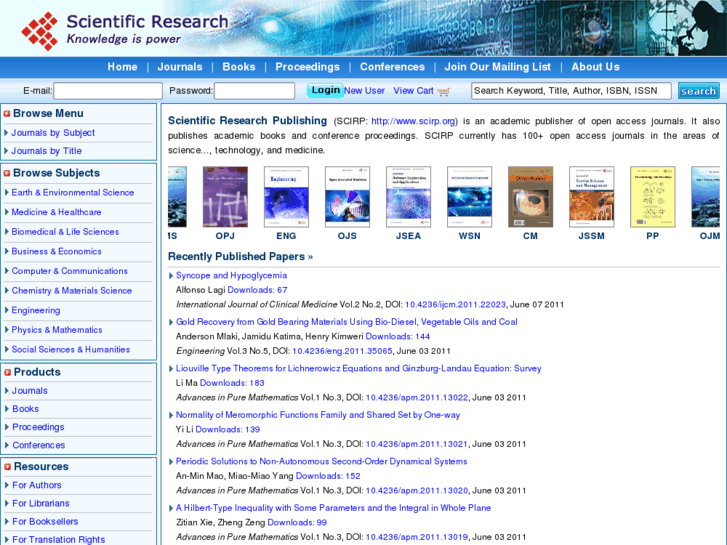Click the blue search button

coord(699,91)
